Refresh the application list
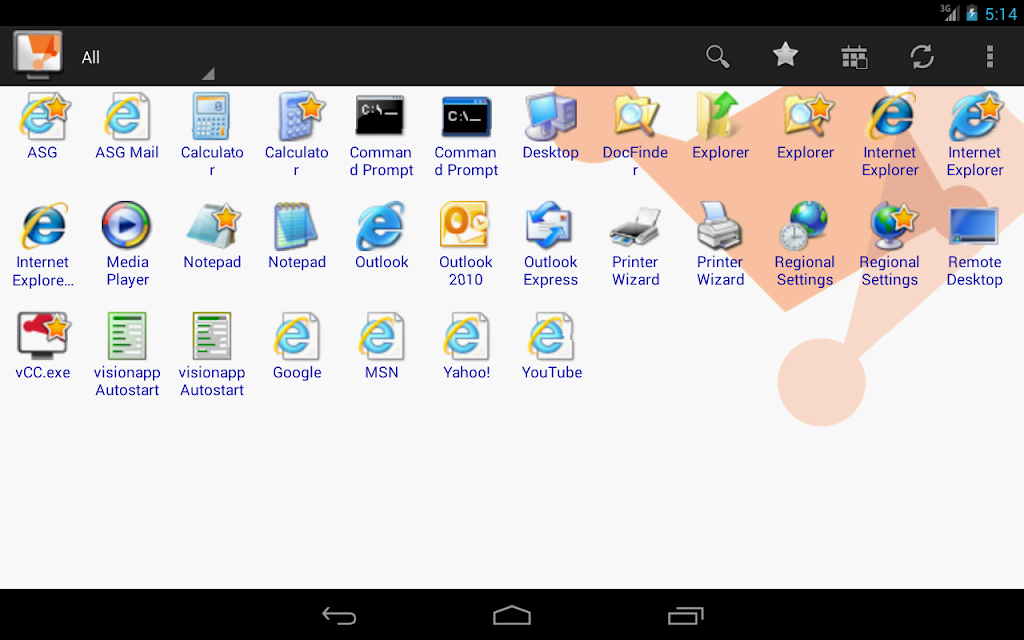Screen dimensions: 1024x640 (922, 57)
